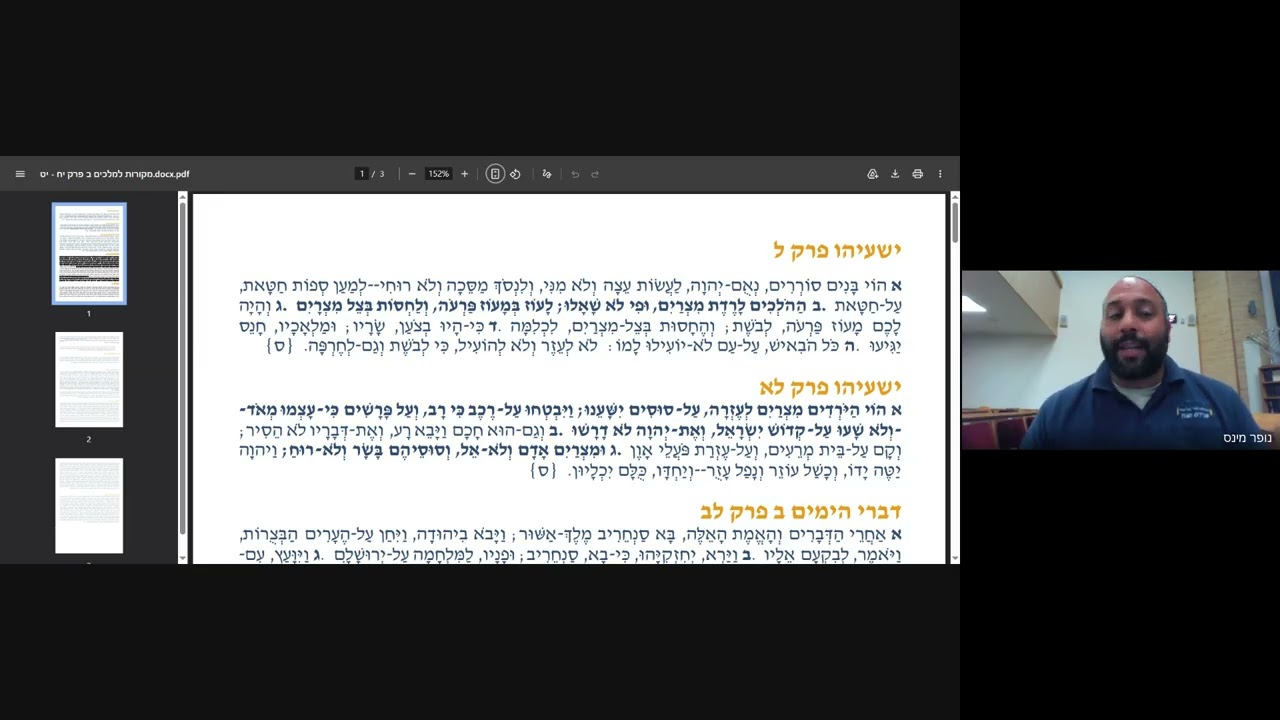Click the redo arrow in toolbar
Screen dimensions: 1280x720
pyautogui.click(x=595, y=174)
